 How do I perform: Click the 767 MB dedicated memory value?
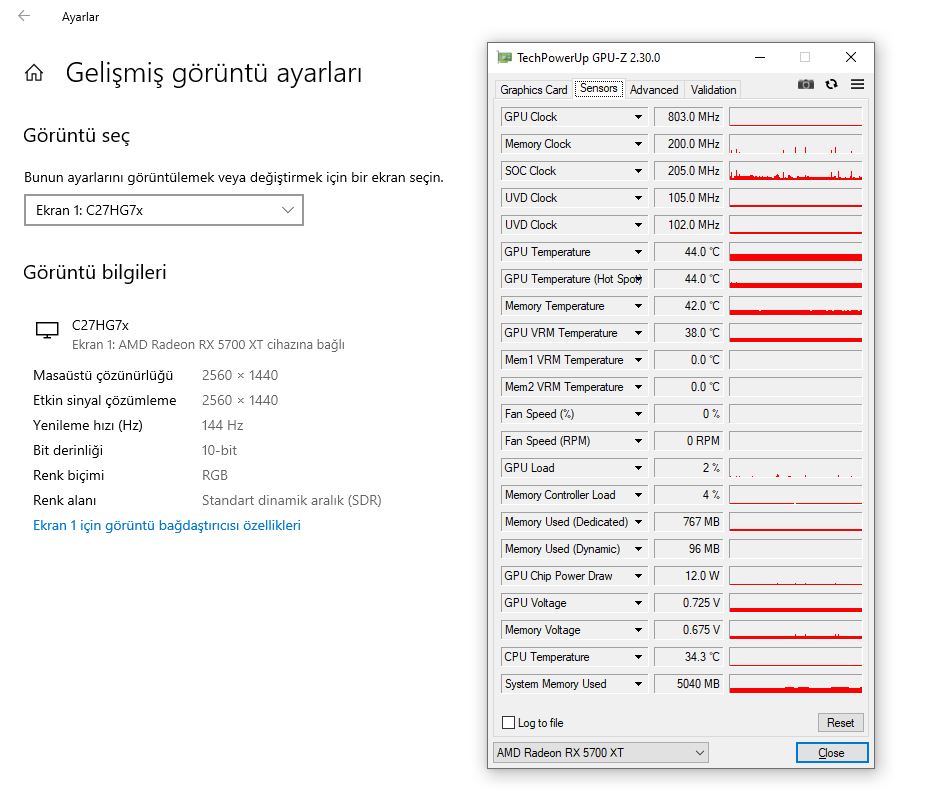pyautogui.click(x=689, y=522)
